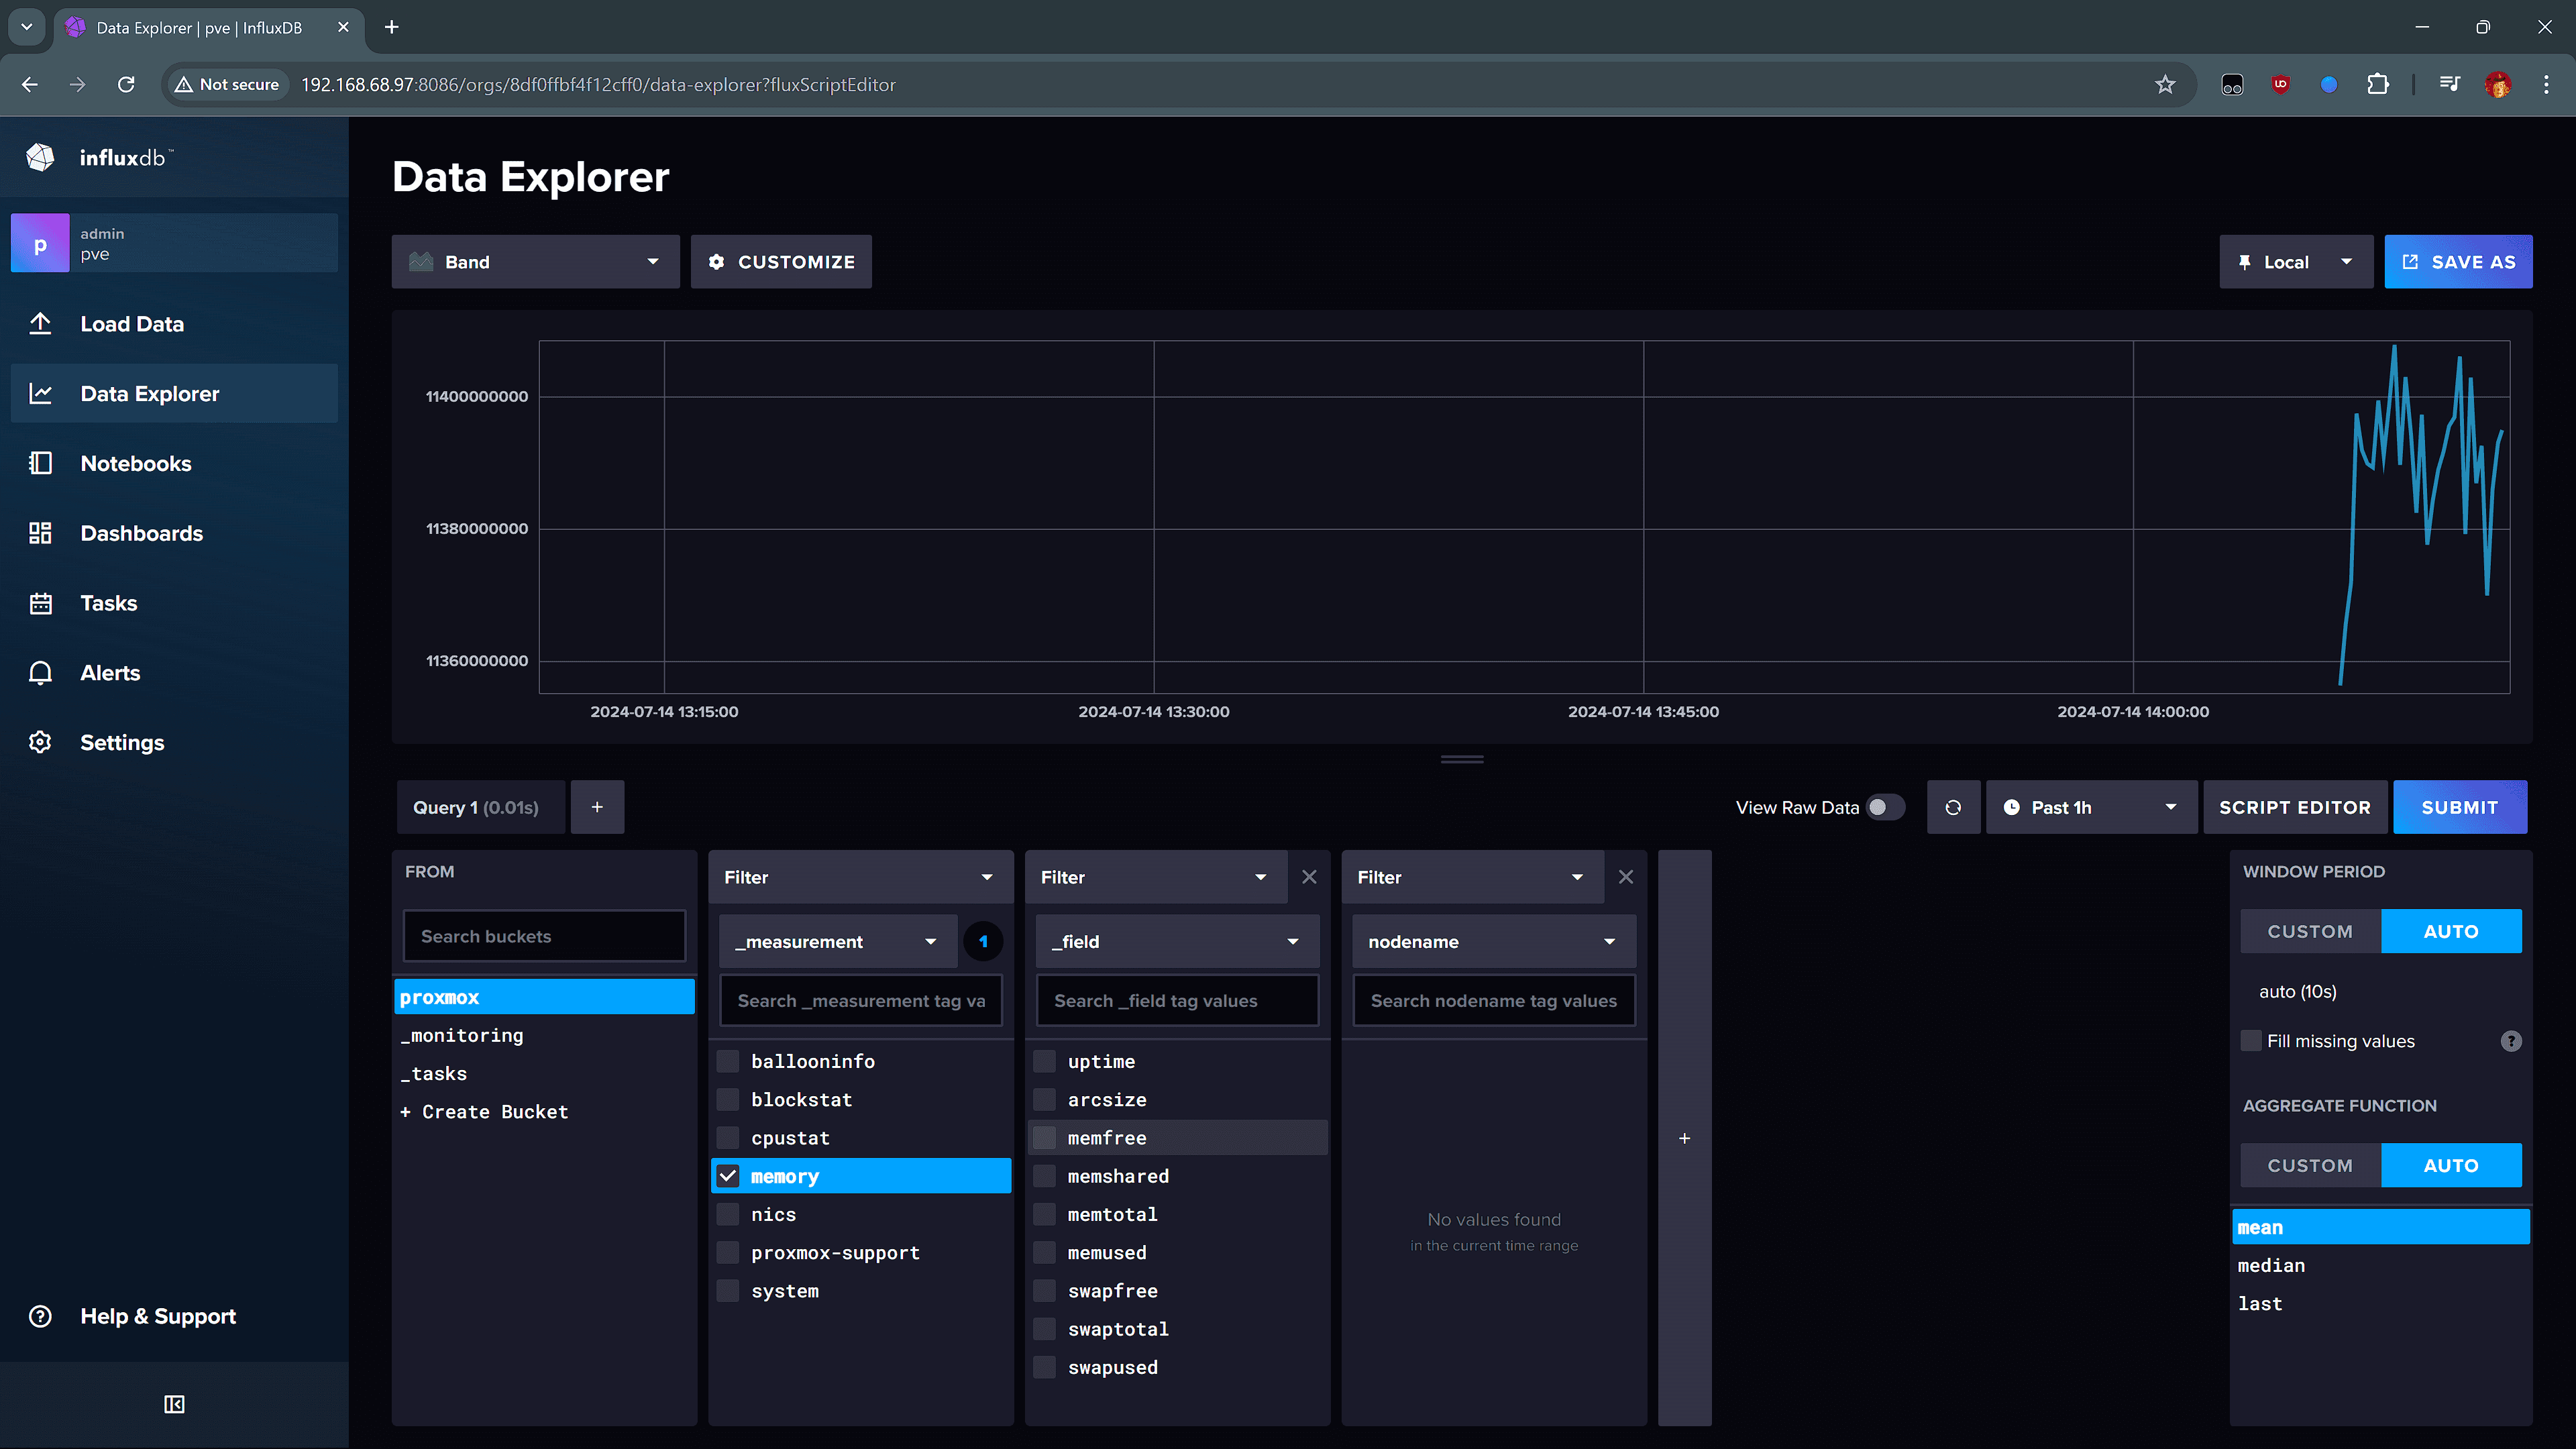Click the AUTO window period button
This screenshot has height=1449, width=2576.
click(2452, 930)
